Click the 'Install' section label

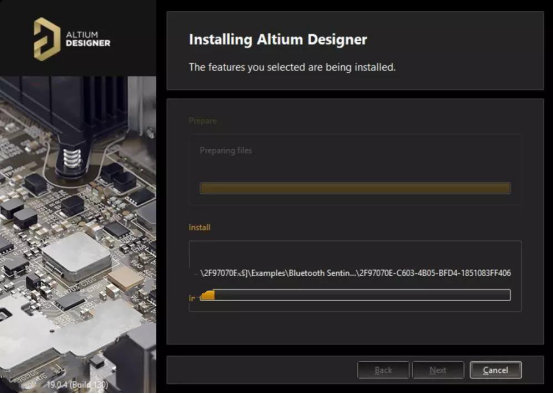[200, 228]
